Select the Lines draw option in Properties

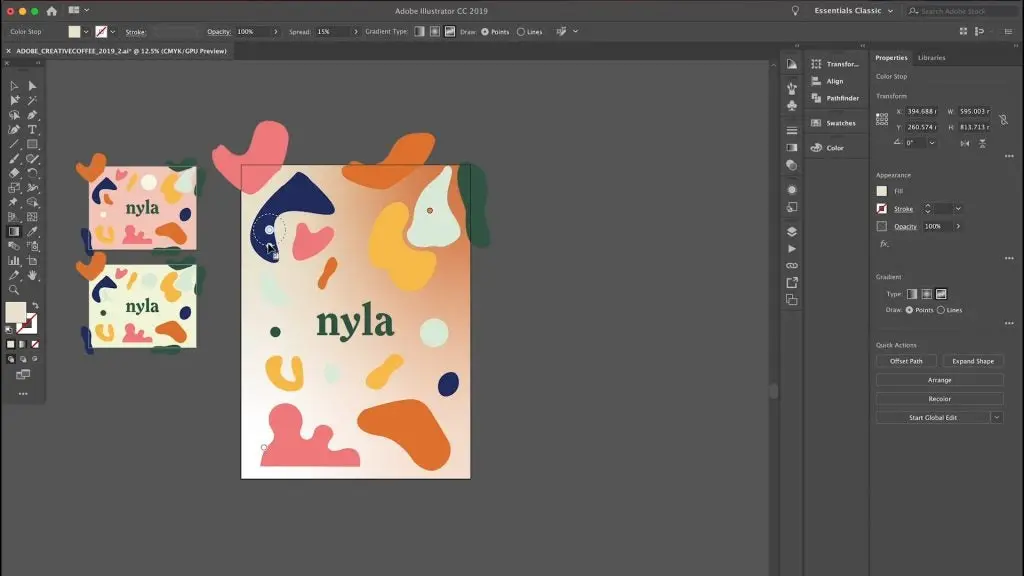(943, 309)
